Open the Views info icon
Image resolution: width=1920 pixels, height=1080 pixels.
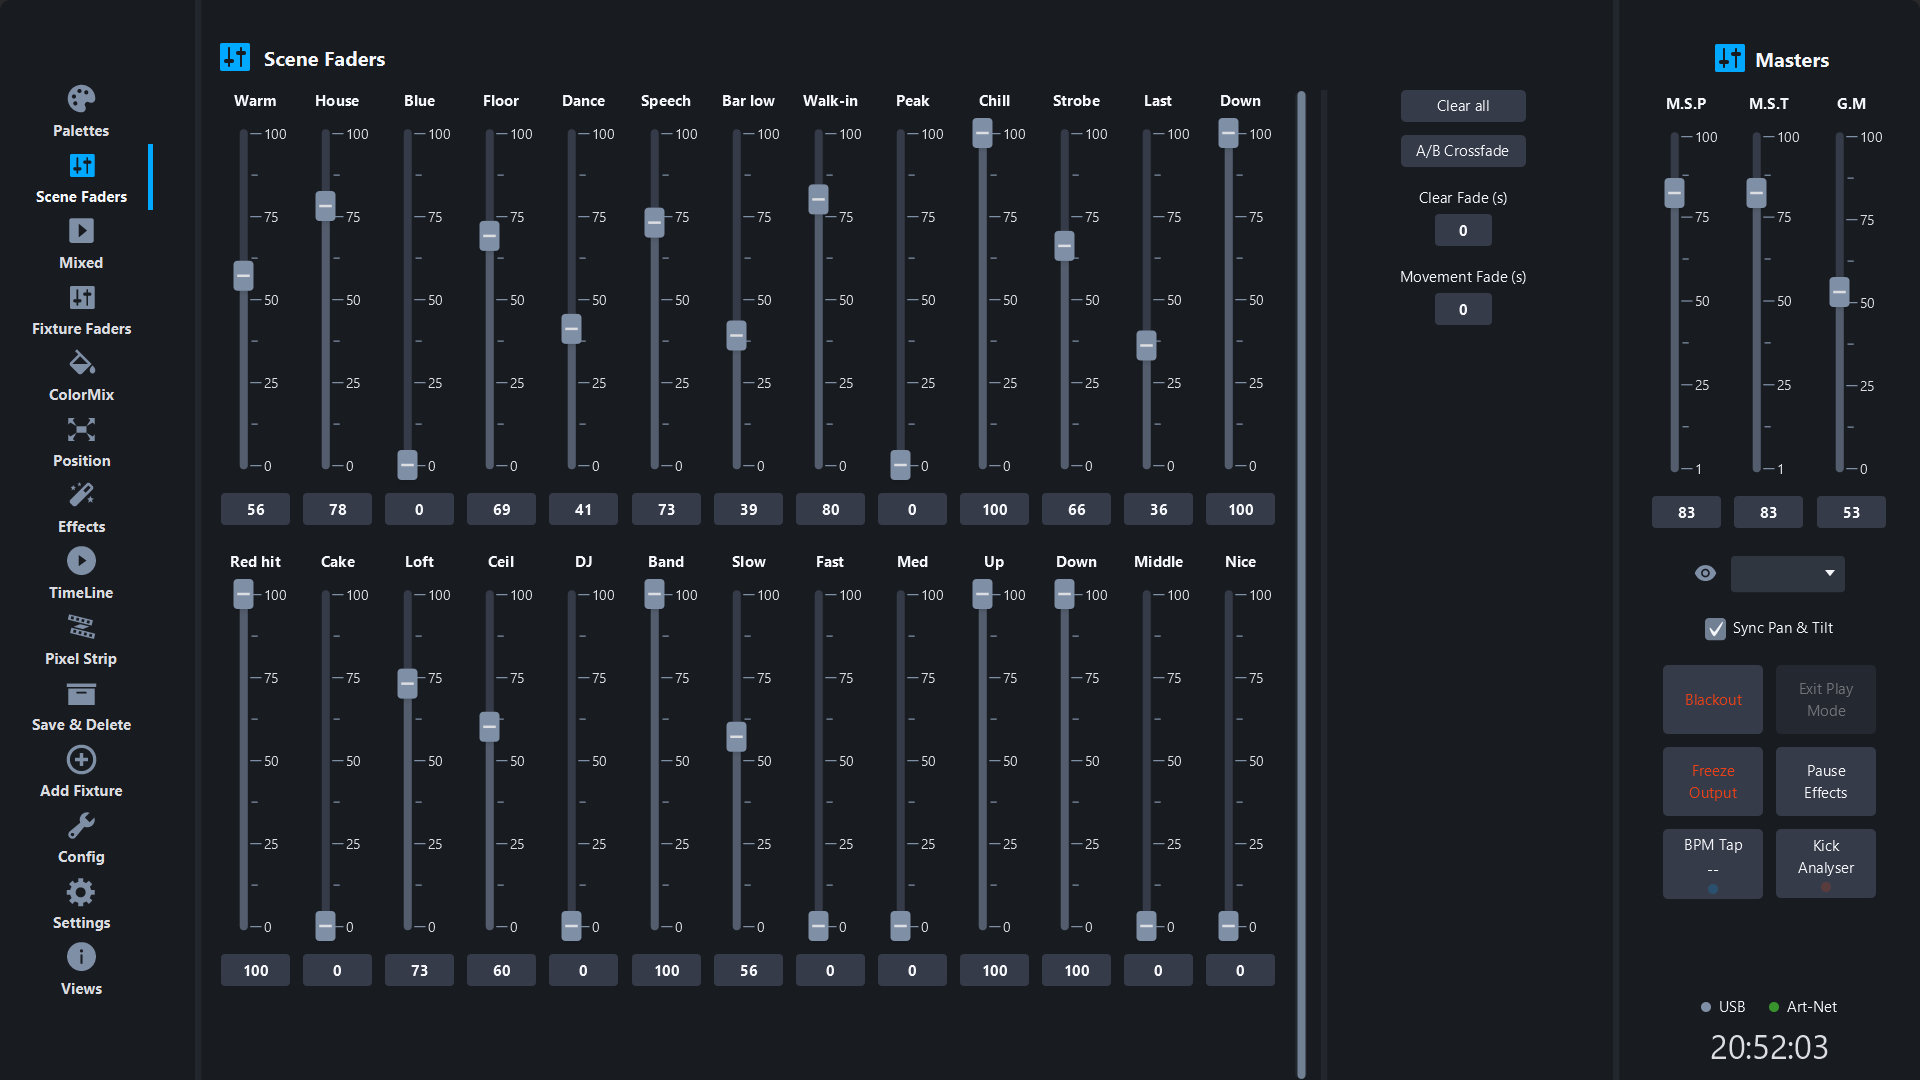point(81,957)
